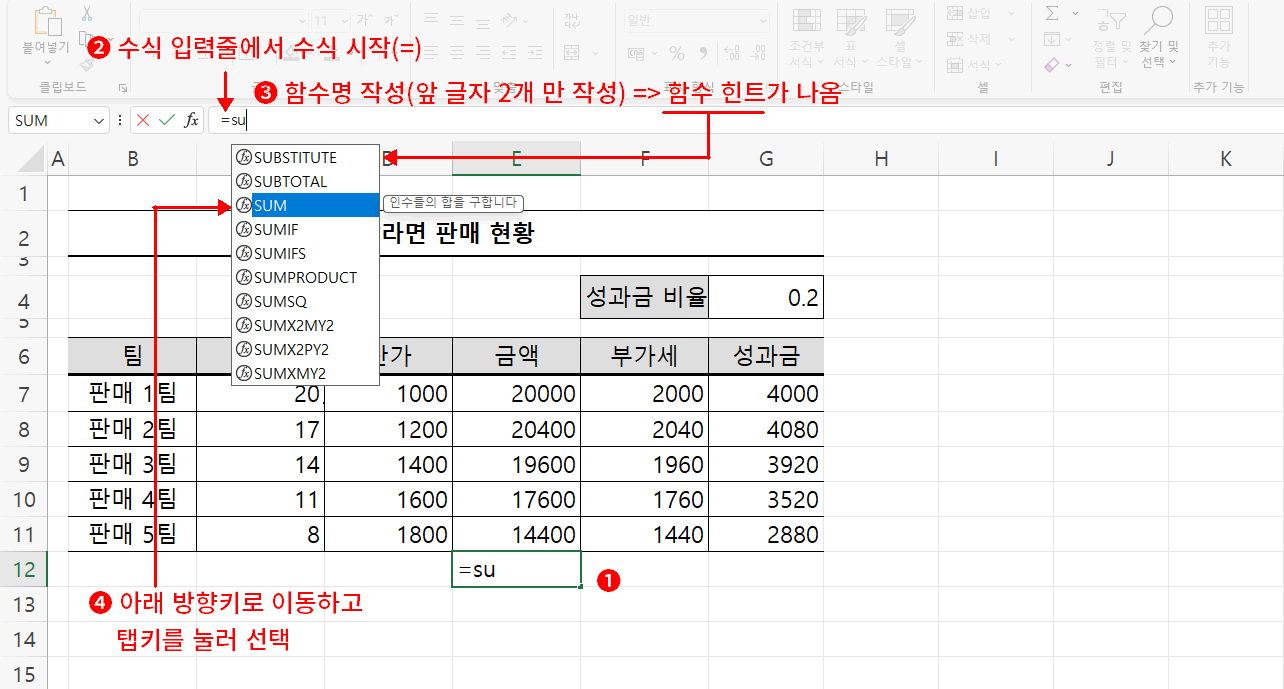This screenshot has height=689, width=1284.
Task: Click the Clear eraser icon
Action: point(1052,64)
